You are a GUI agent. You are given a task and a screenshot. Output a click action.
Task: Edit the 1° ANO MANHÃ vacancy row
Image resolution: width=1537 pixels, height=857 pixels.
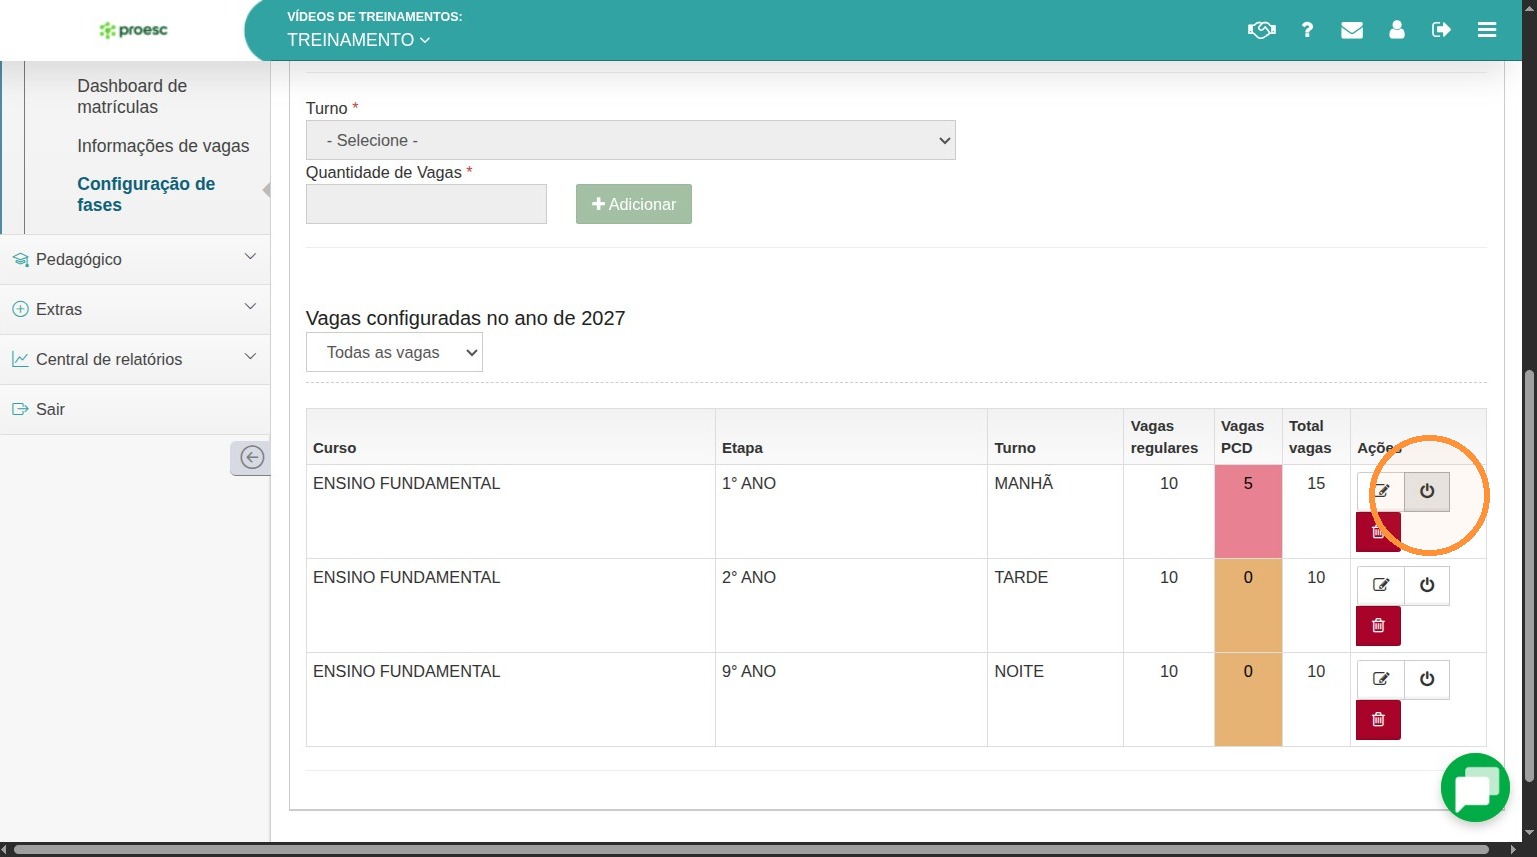coord(1381,491)
